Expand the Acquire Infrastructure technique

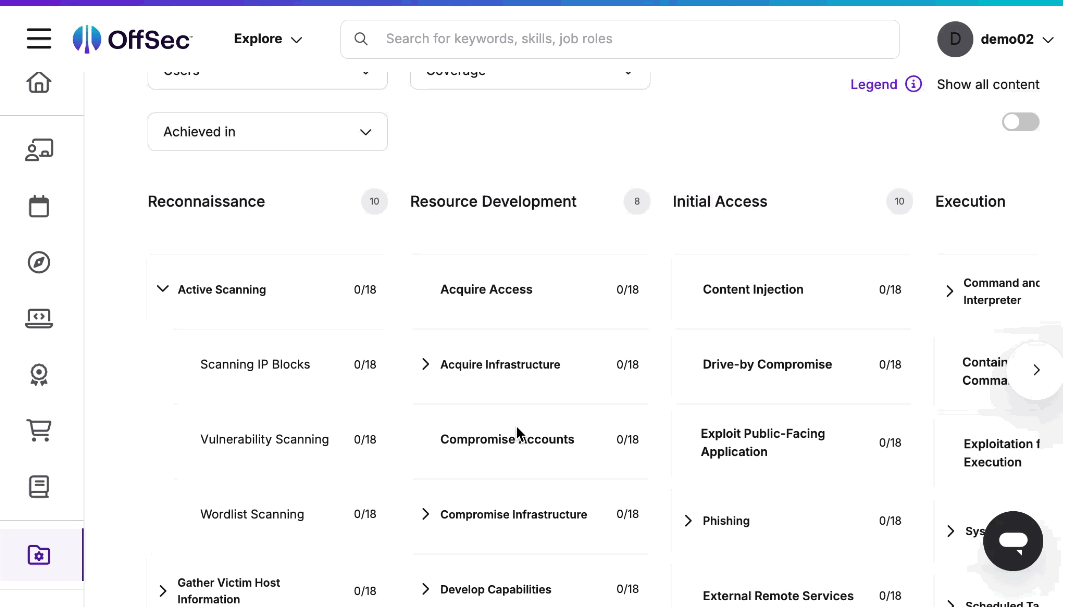(x=426, y=365)
